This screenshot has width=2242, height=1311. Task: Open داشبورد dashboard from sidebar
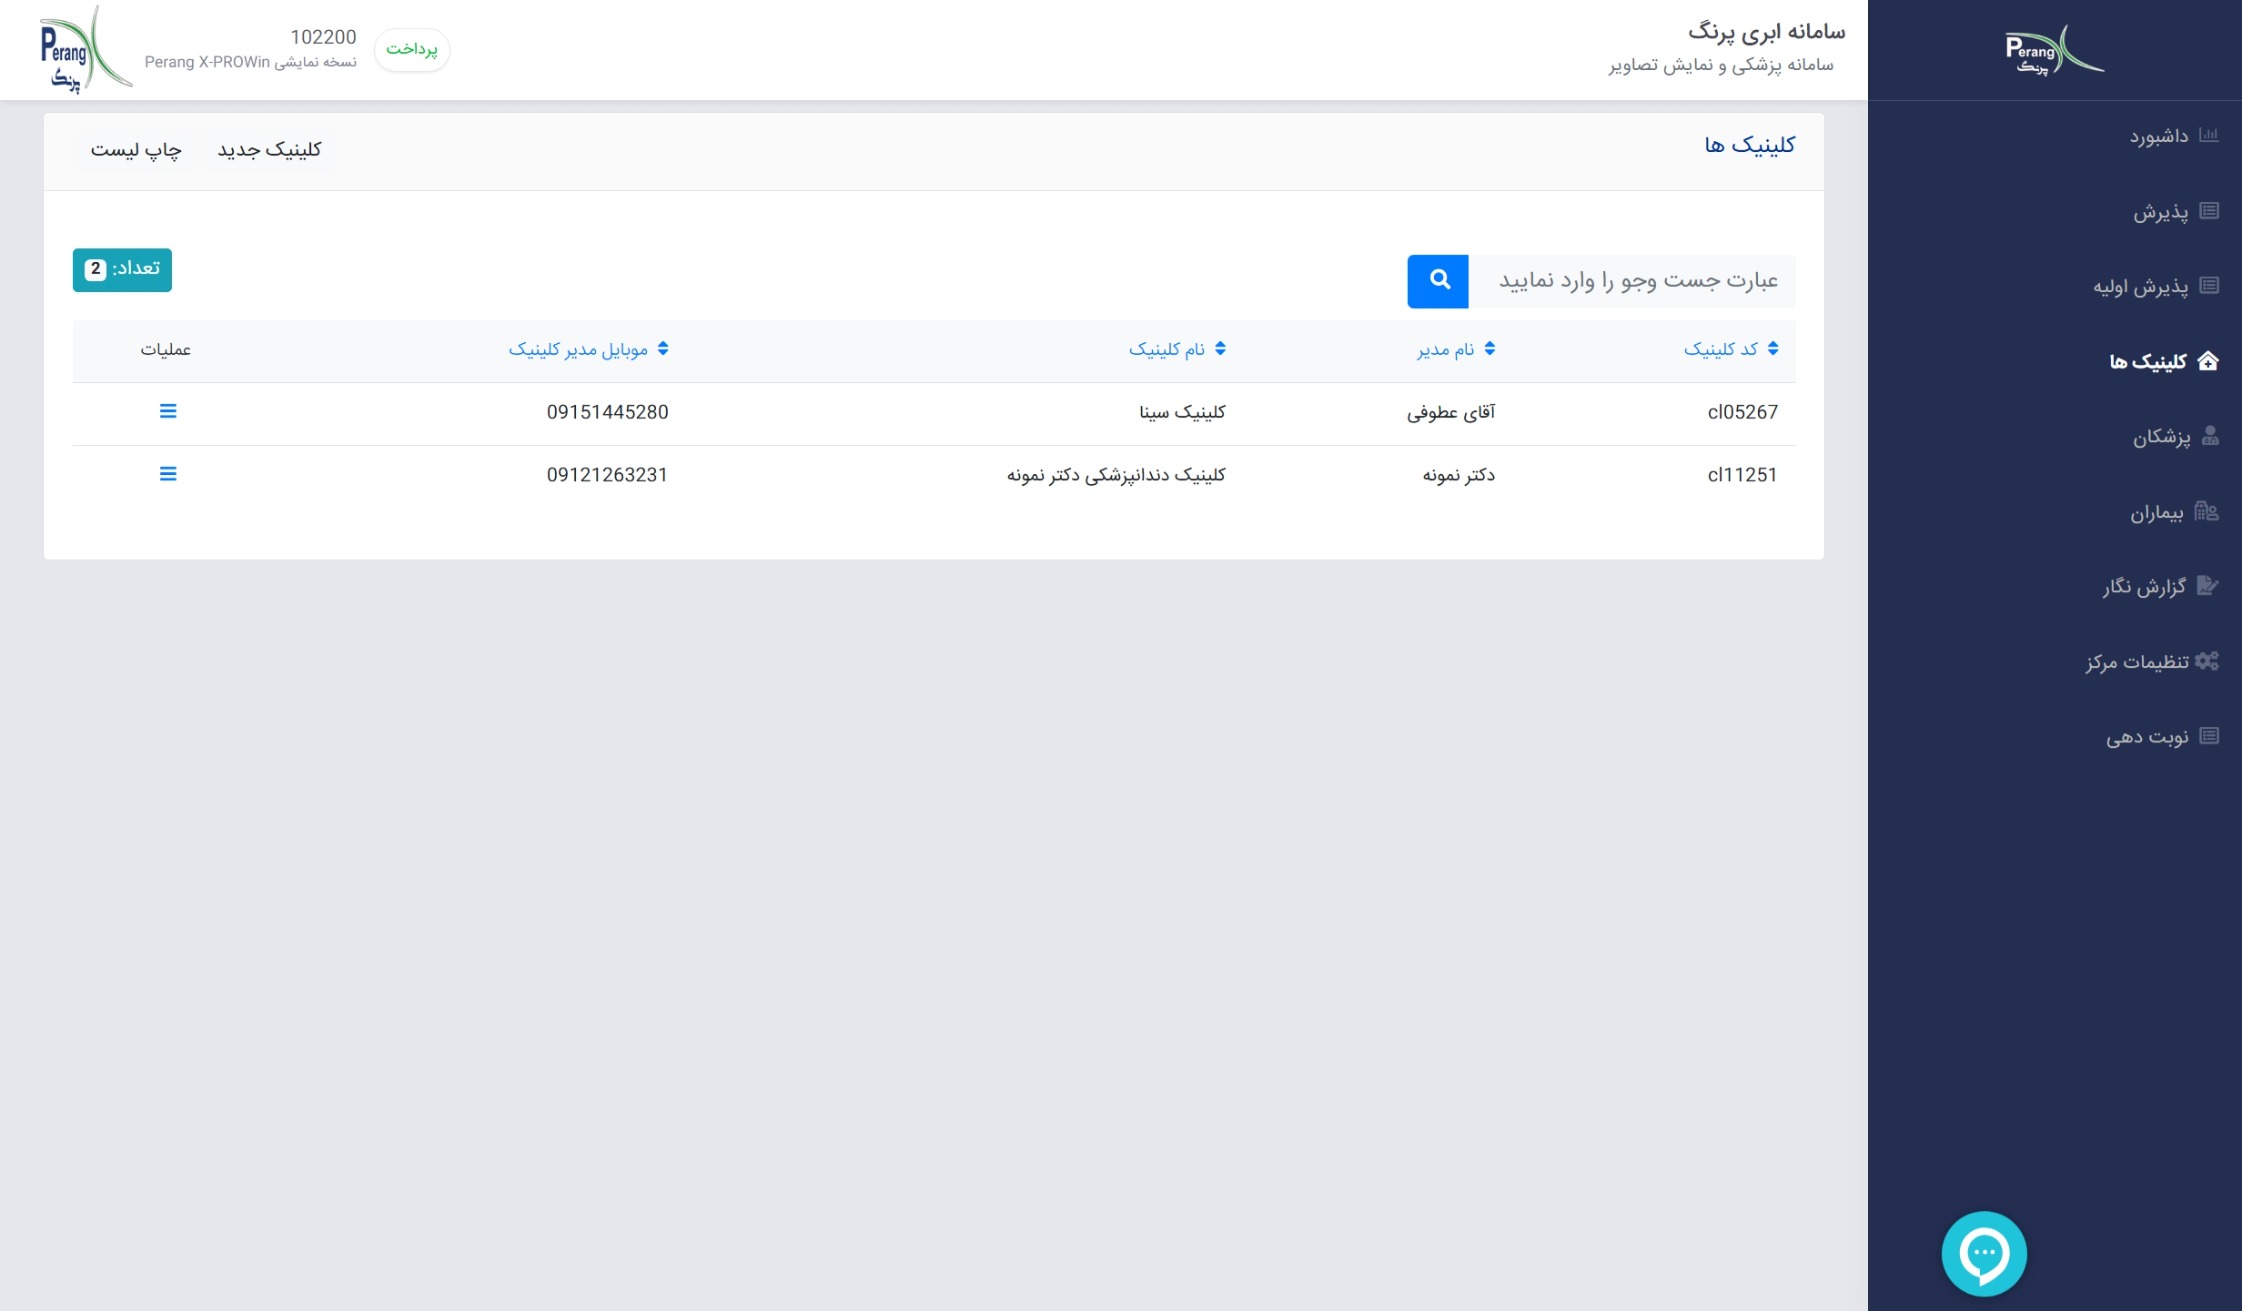click(x=2159, y=136)
